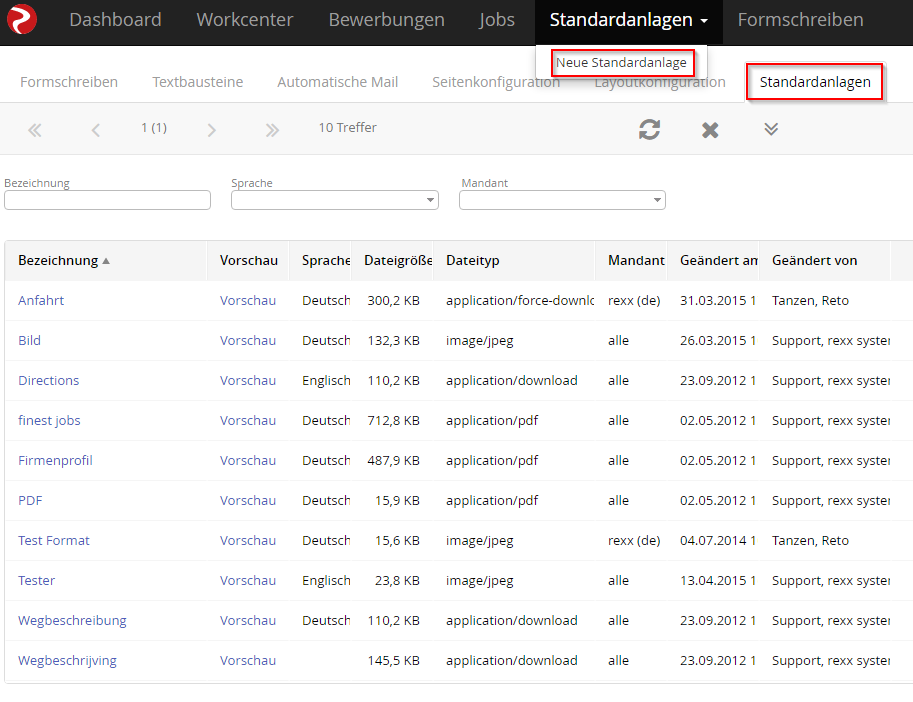Click 'application/force-downlo' Dateityp cell
The image size is (913, 702).
(520, 300)
